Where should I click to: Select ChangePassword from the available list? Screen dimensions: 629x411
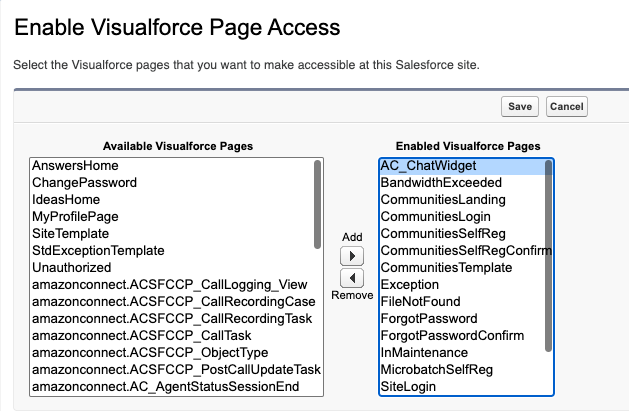[x=172, y=183]
